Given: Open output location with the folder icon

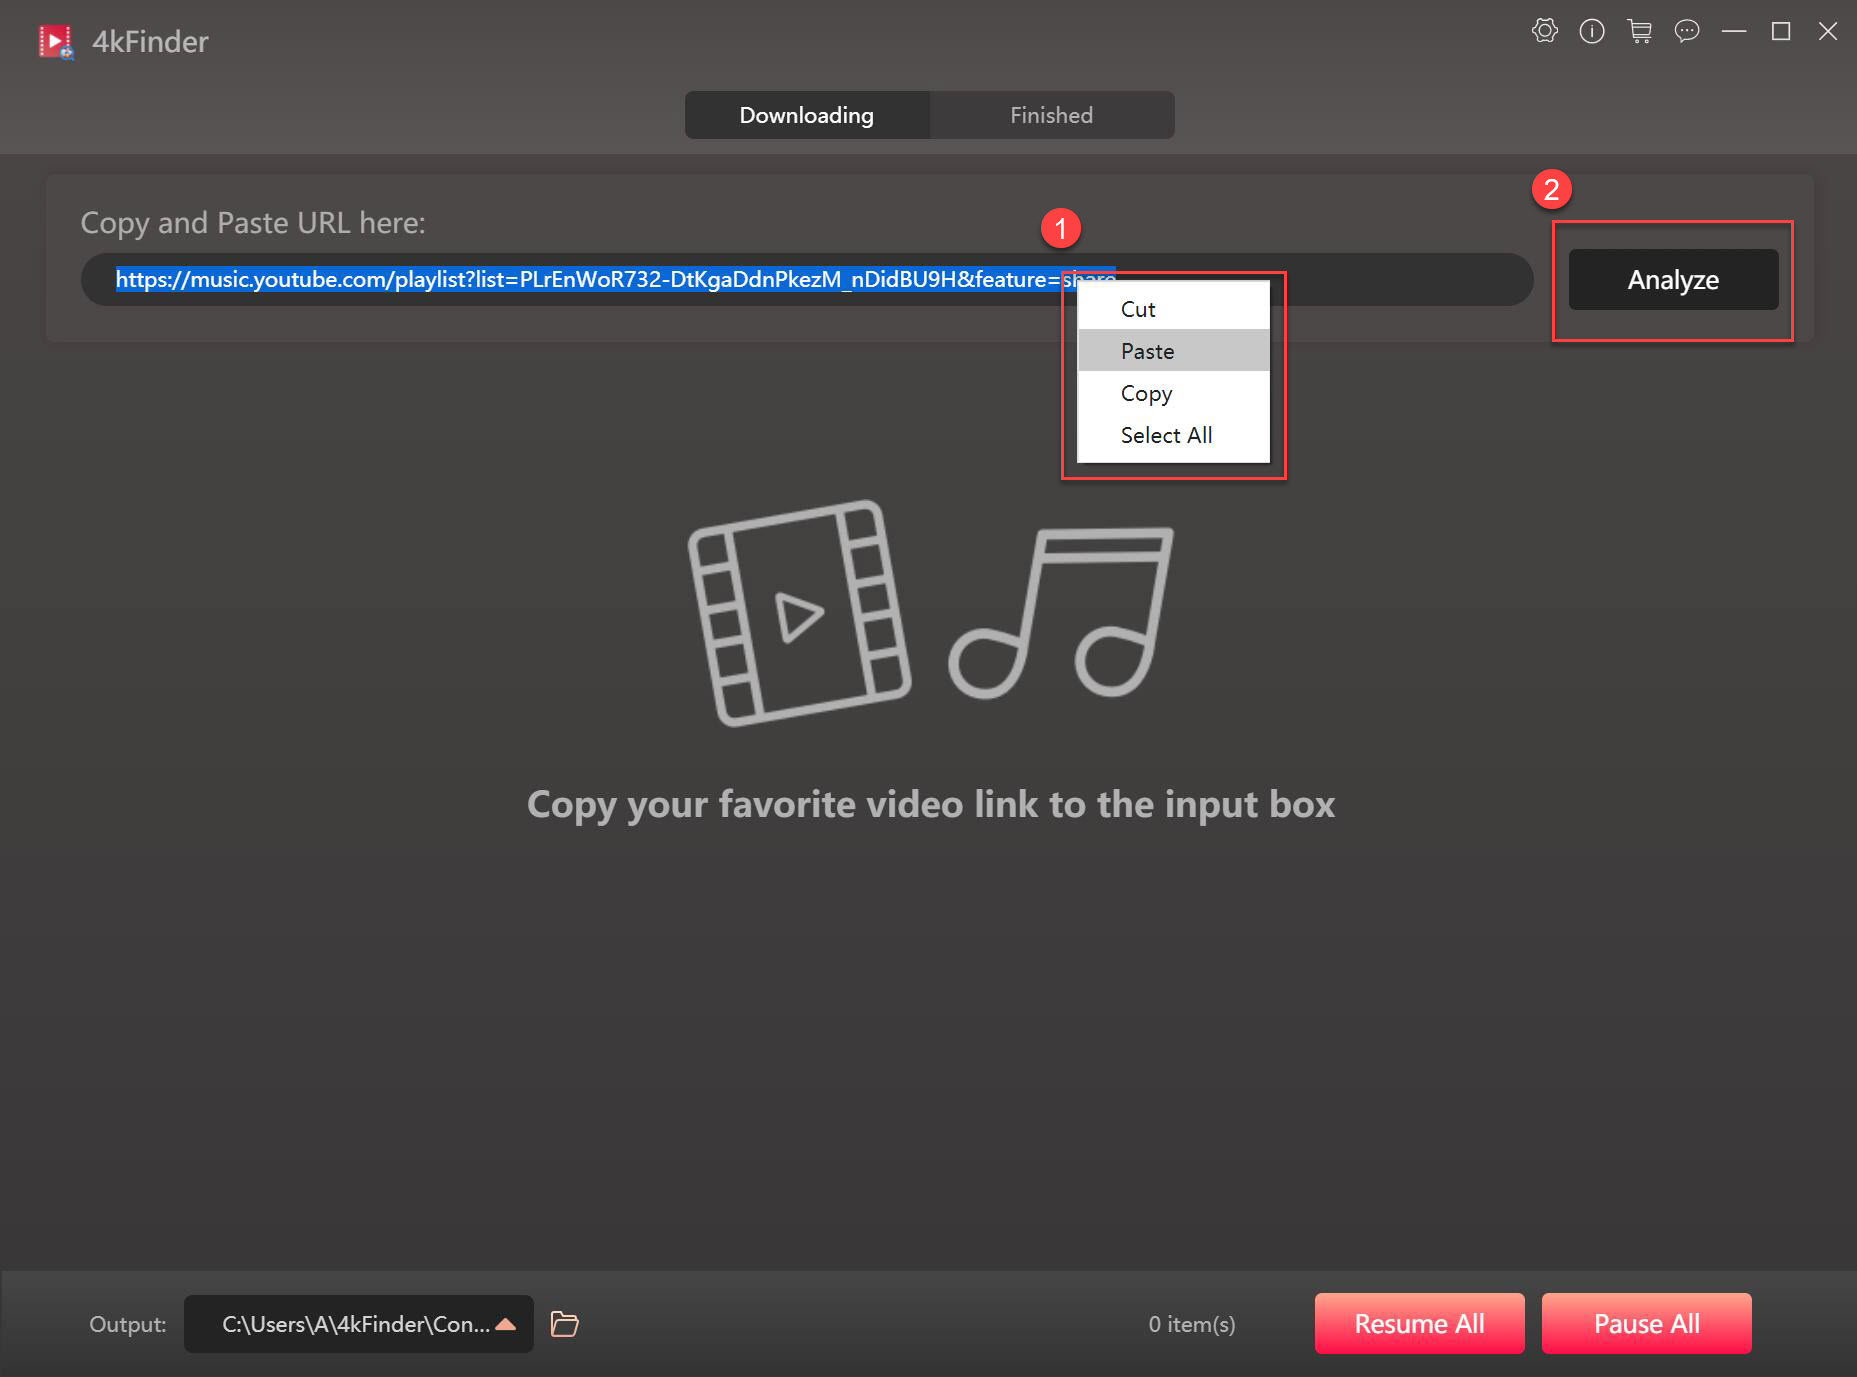Looking at the screenshot, I should (x=565, y=1323).
